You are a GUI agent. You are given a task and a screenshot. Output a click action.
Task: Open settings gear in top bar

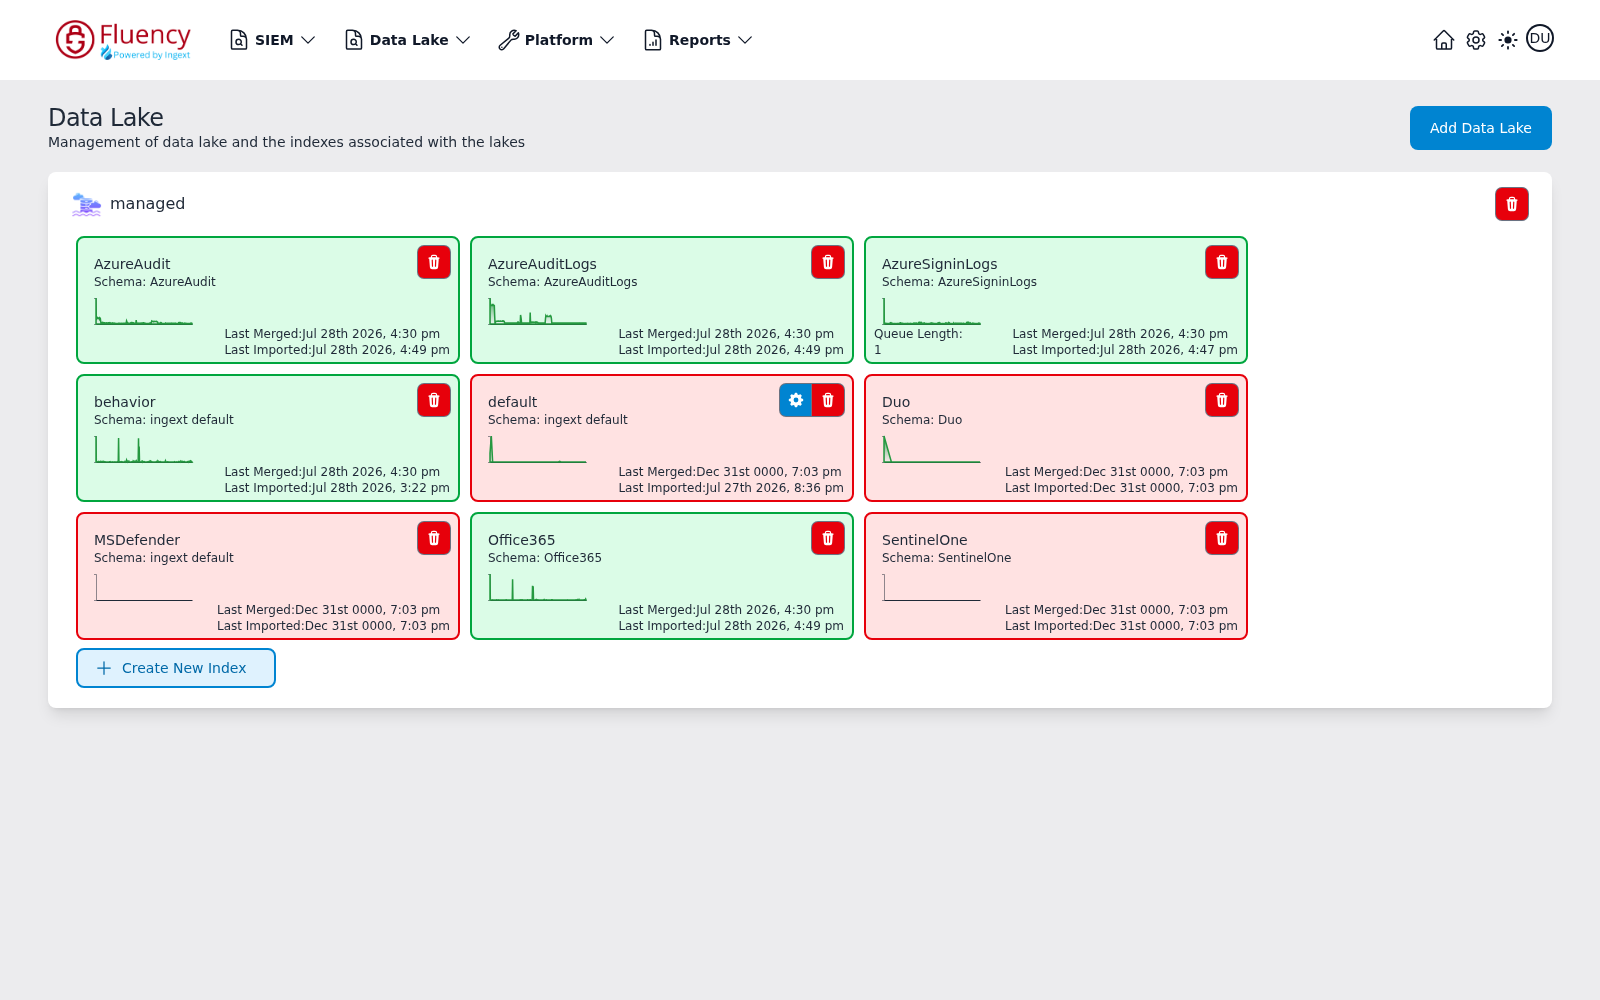pos(1476,40)
